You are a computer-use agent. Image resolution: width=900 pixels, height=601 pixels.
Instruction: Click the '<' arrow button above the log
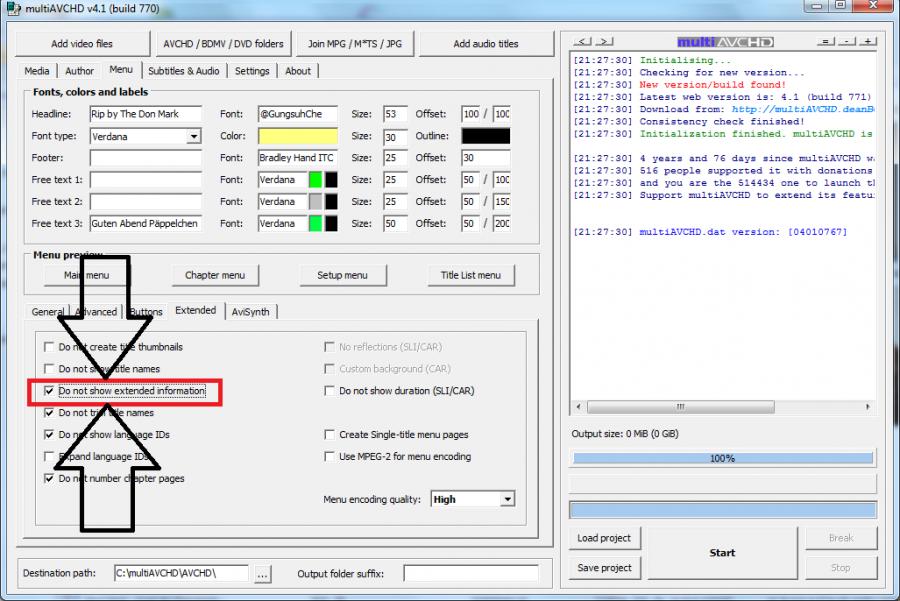click(582, 41)
